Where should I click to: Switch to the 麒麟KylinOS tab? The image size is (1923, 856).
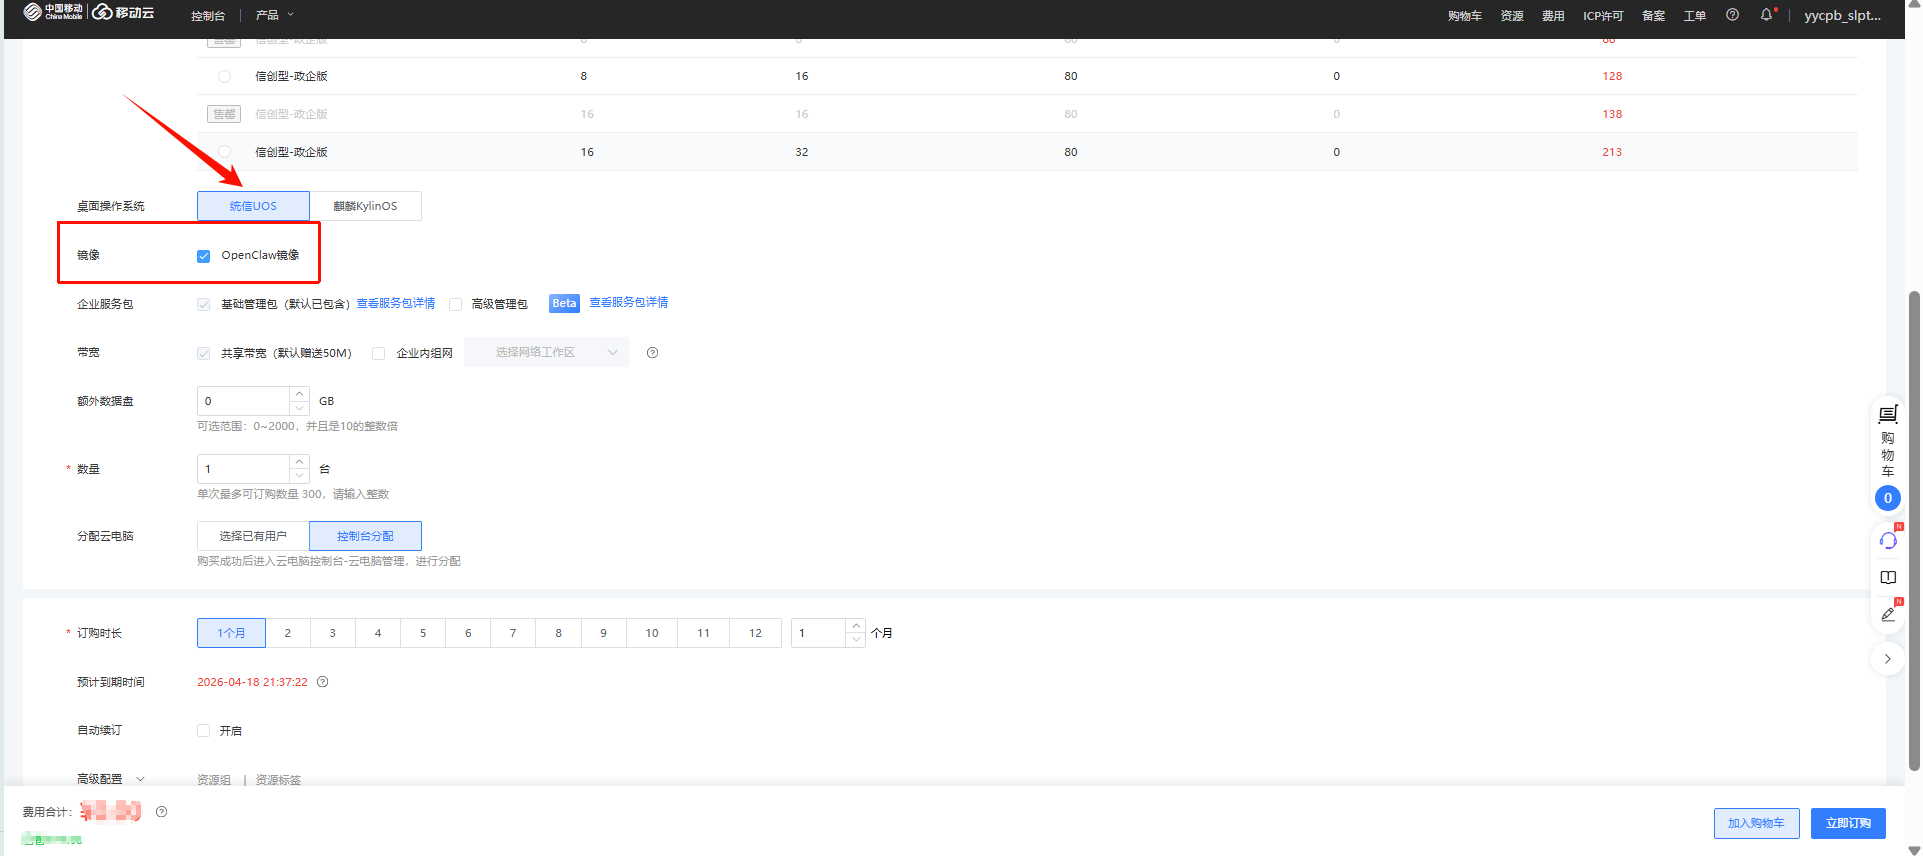click(365, 206)
